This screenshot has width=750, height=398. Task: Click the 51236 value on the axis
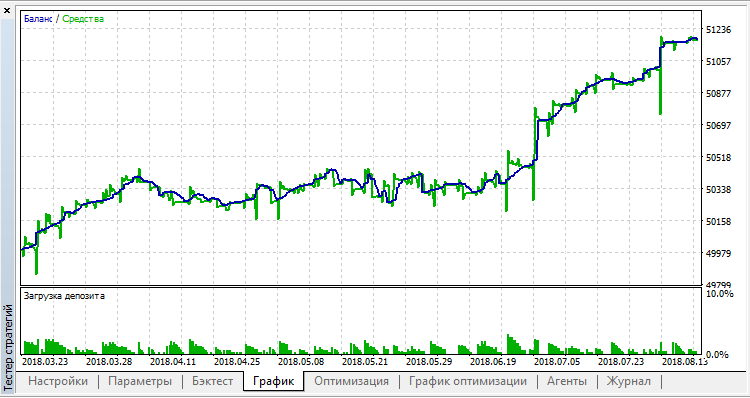coord(718,30)
